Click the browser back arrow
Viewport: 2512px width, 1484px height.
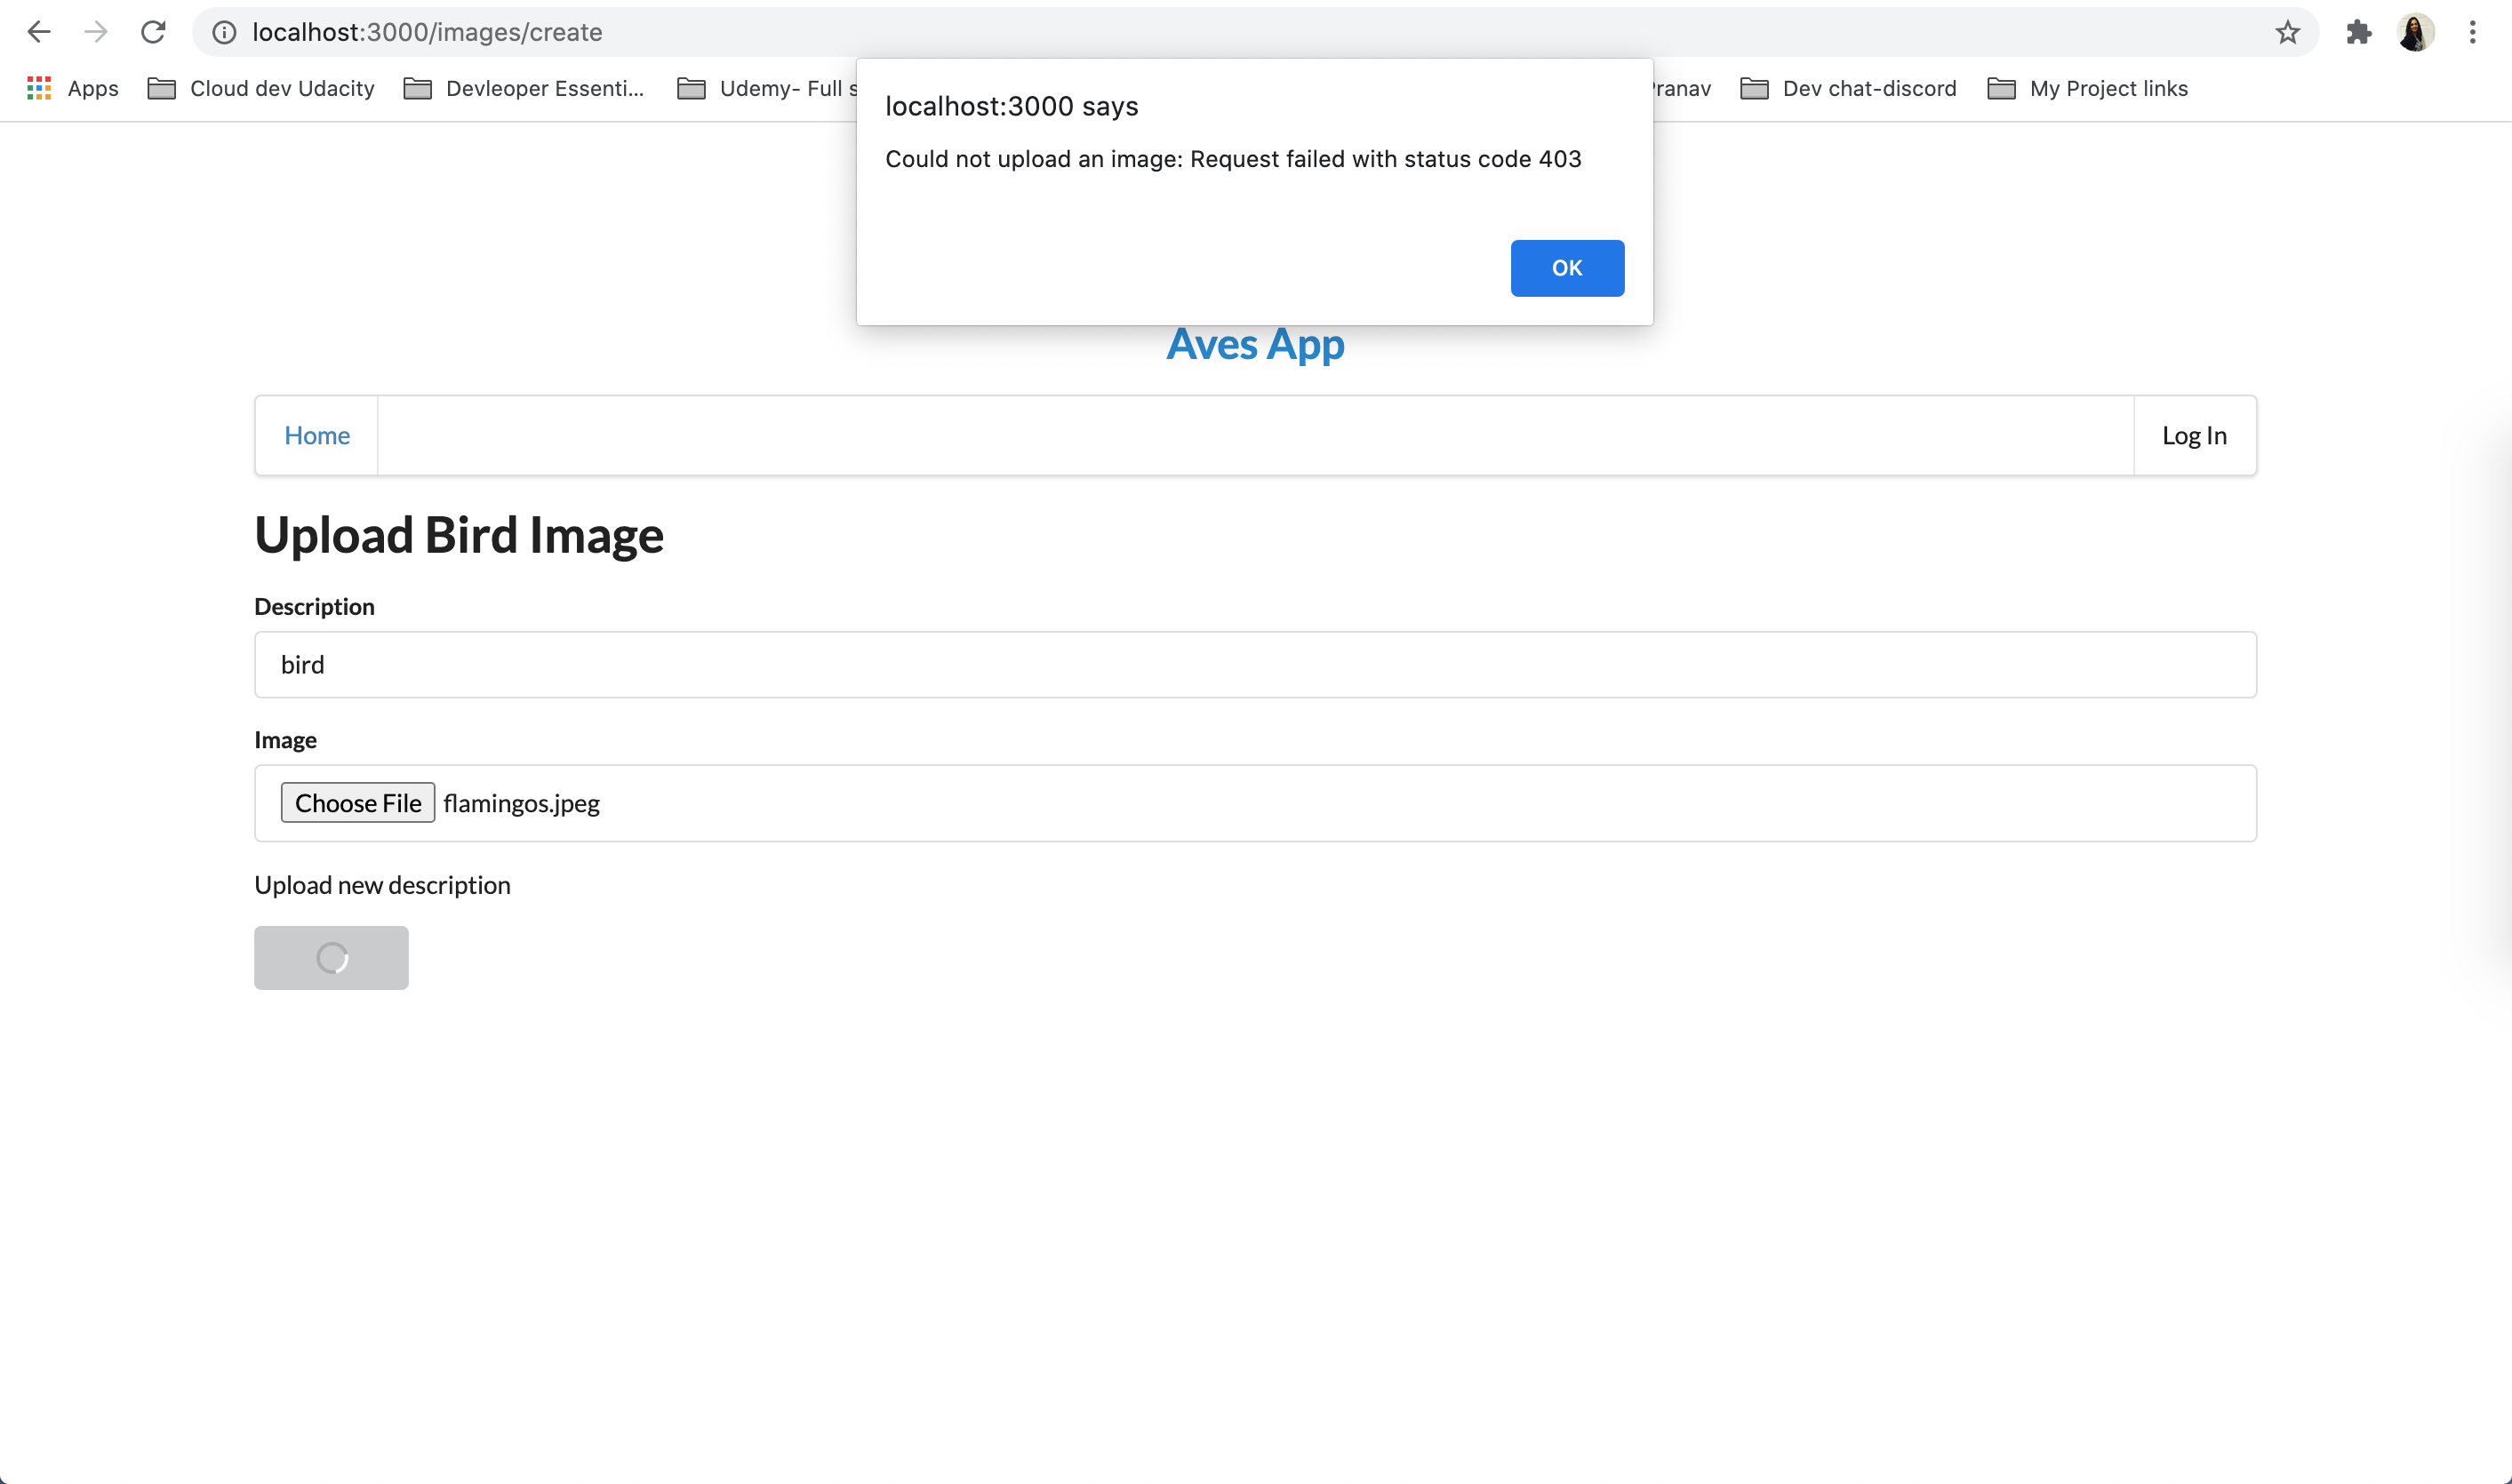39,32
